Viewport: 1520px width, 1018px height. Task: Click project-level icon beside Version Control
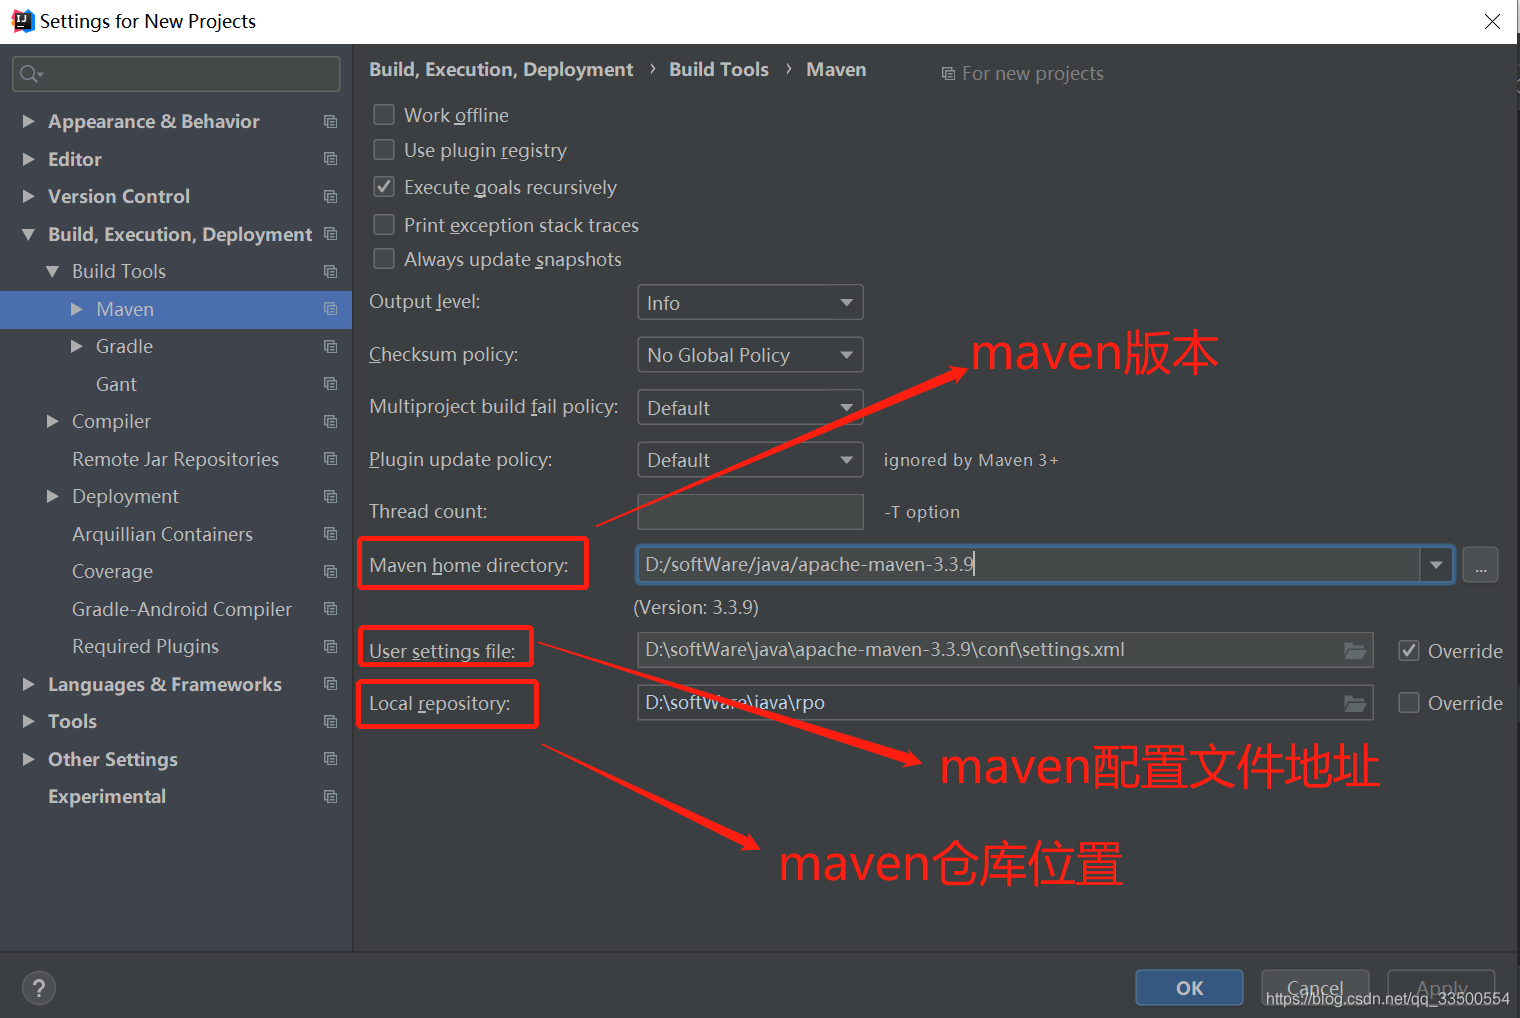pos(330,197)
